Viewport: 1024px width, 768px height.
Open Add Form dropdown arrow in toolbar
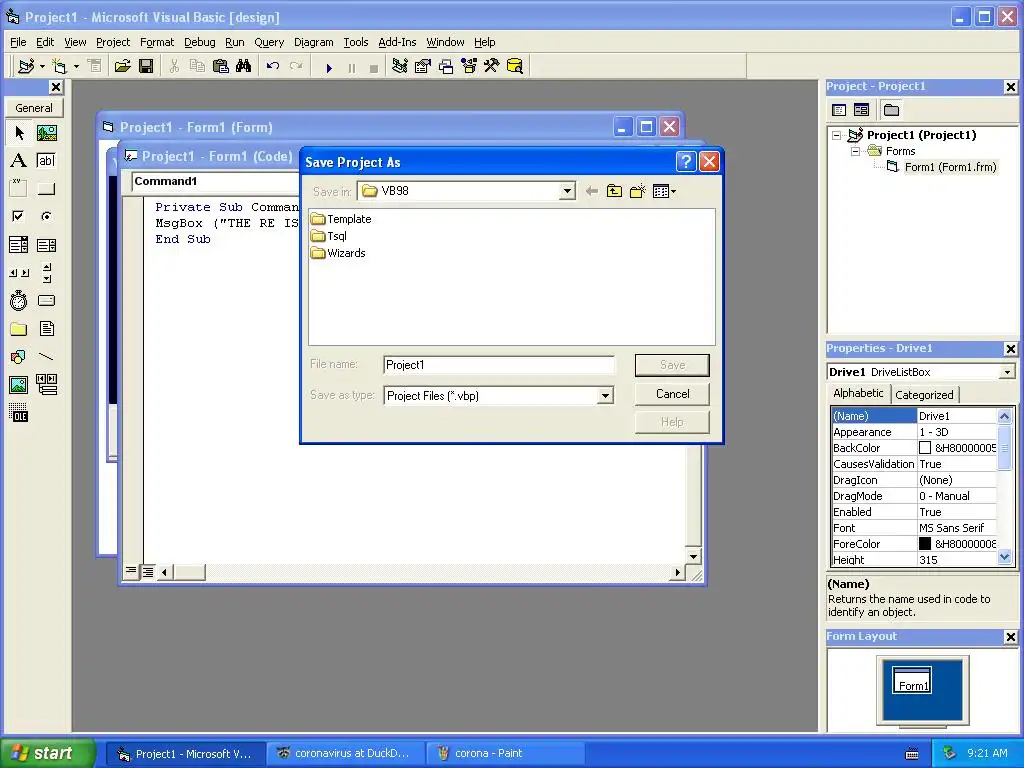[76, 66]
